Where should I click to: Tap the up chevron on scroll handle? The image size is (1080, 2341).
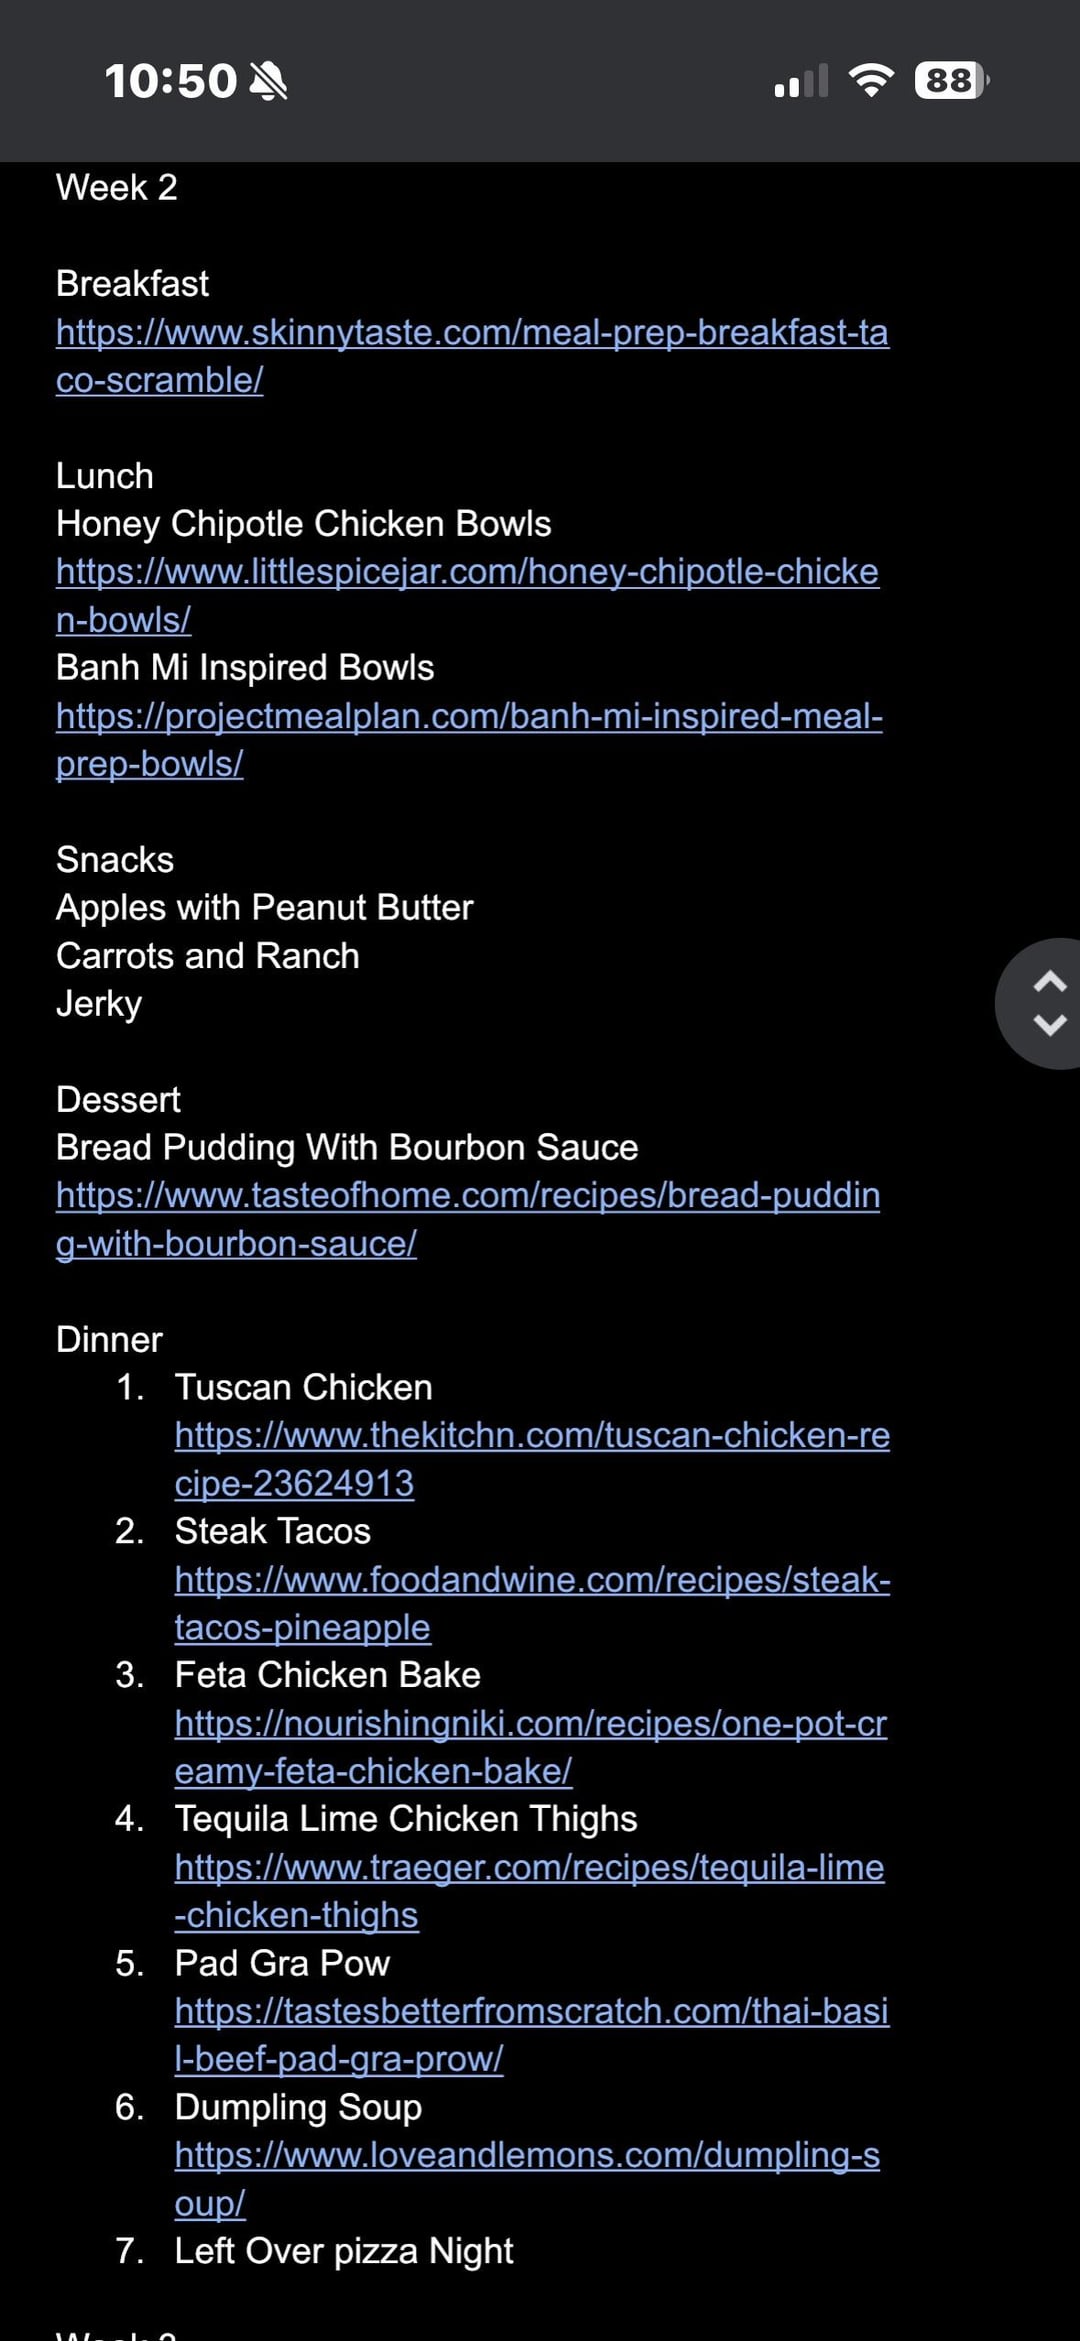(x=1049, y=982)
